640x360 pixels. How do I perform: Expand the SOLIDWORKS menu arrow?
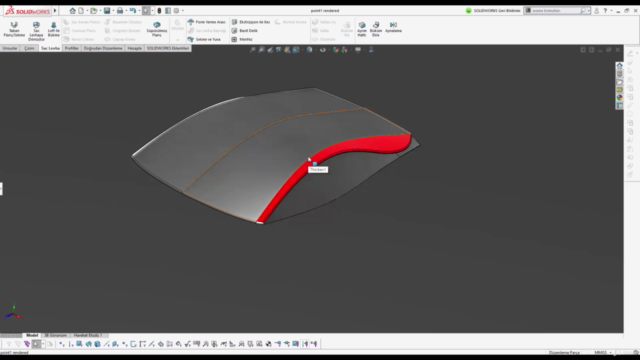55,11
